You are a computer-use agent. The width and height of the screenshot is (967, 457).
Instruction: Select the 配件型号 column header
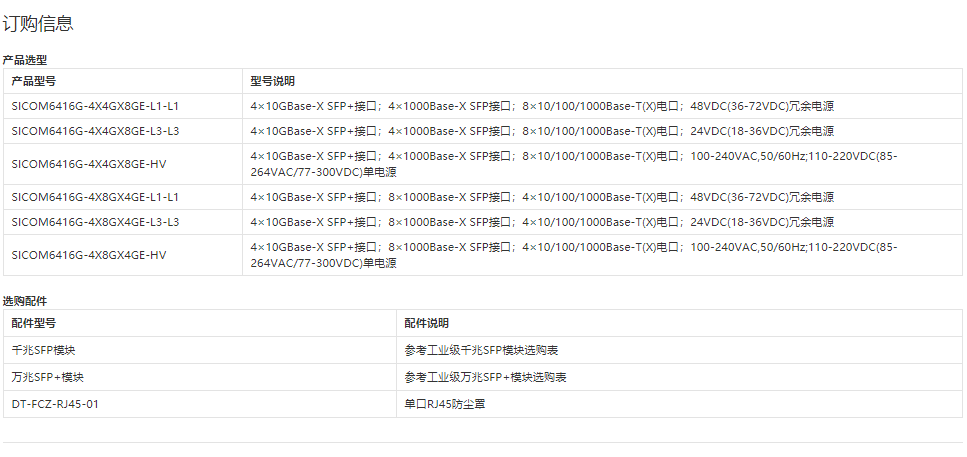[x=33, y=323]
